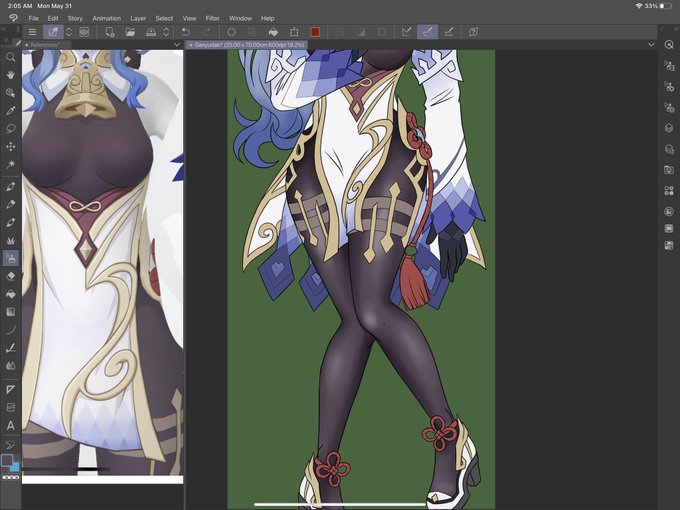Screen dimensions: 680x510
Task: Clear selection contents with Delete icon
Action: pyautogui.click(x=232, y=32)
